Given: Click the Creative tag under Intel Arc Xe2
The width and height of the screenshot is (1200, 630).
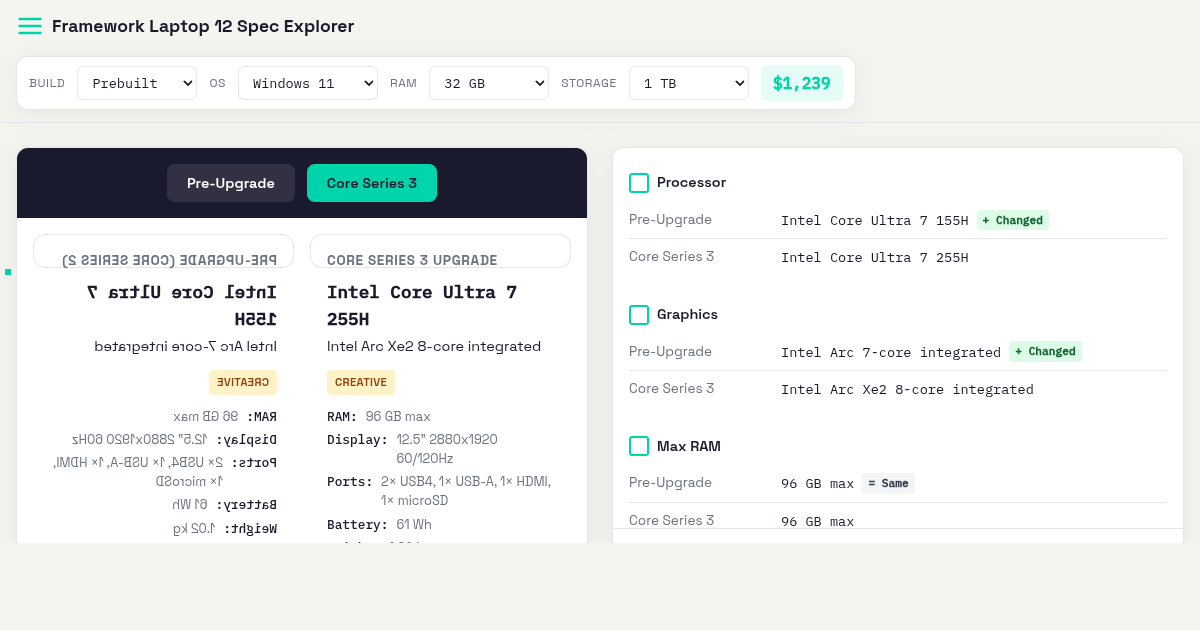Looking at the screenshot, I should tap(361, 382).
